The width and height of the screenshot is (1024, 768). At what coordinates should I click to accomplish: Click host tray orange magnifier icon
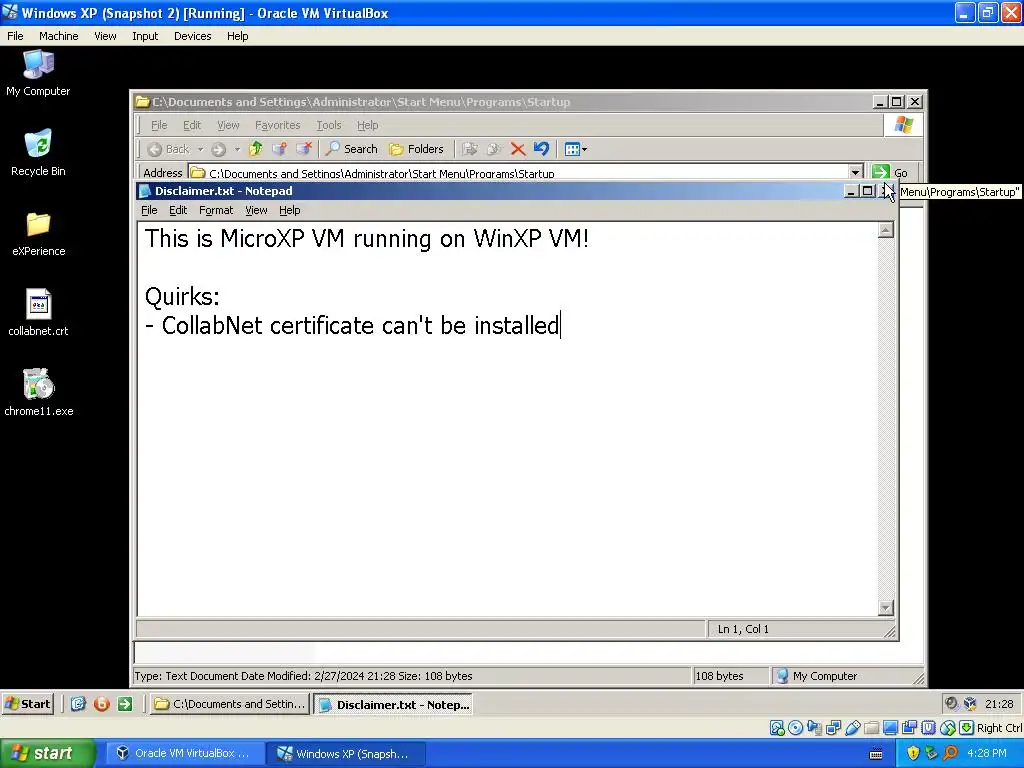pyautogui.click(x=950, y=754)
